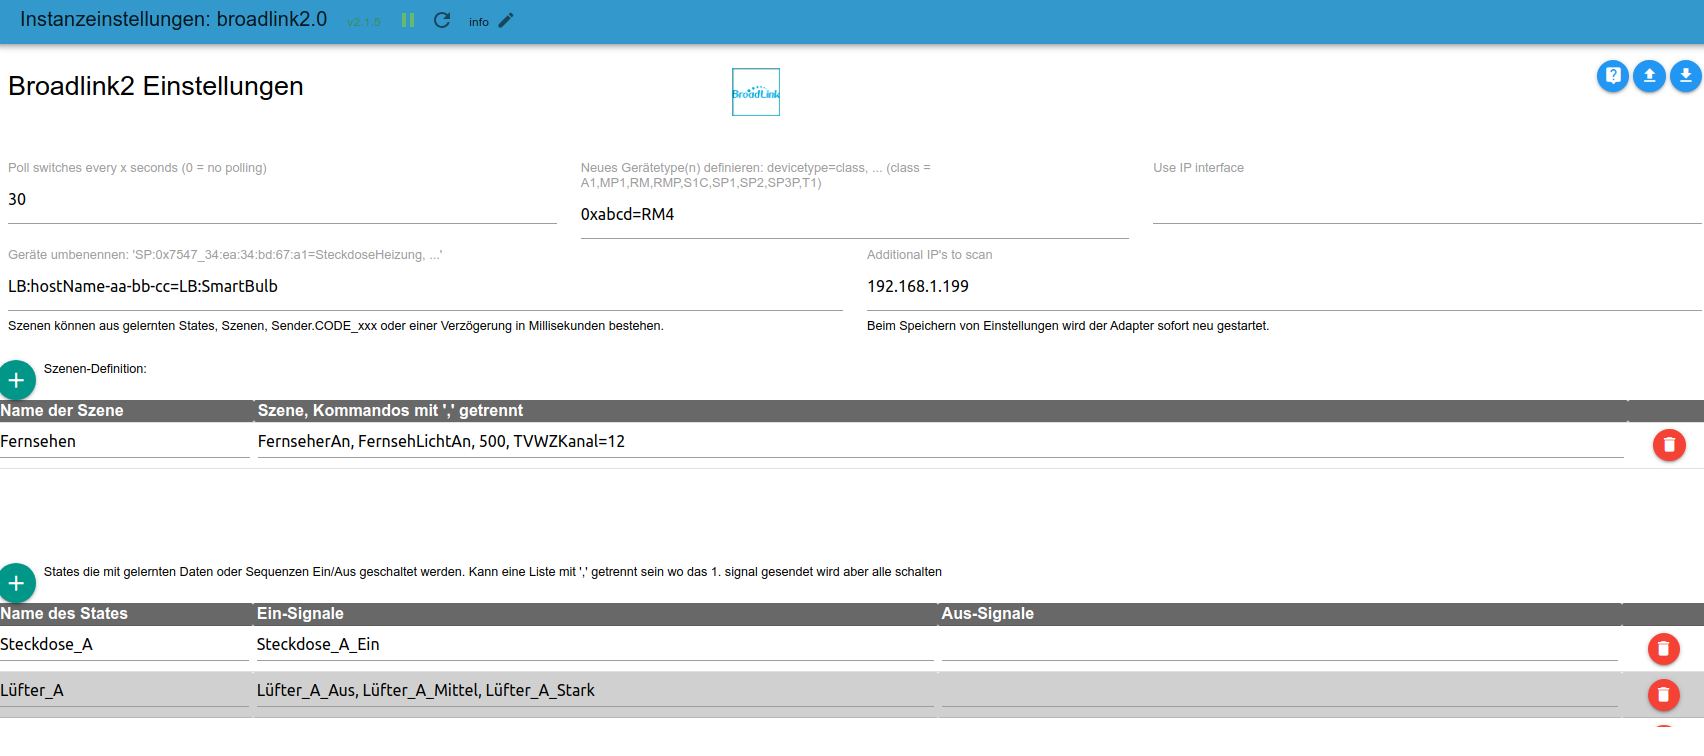Click the 'Szenen-Definition:' label
This screenshot has height=756, width=1704.
[x=95, y=369]
